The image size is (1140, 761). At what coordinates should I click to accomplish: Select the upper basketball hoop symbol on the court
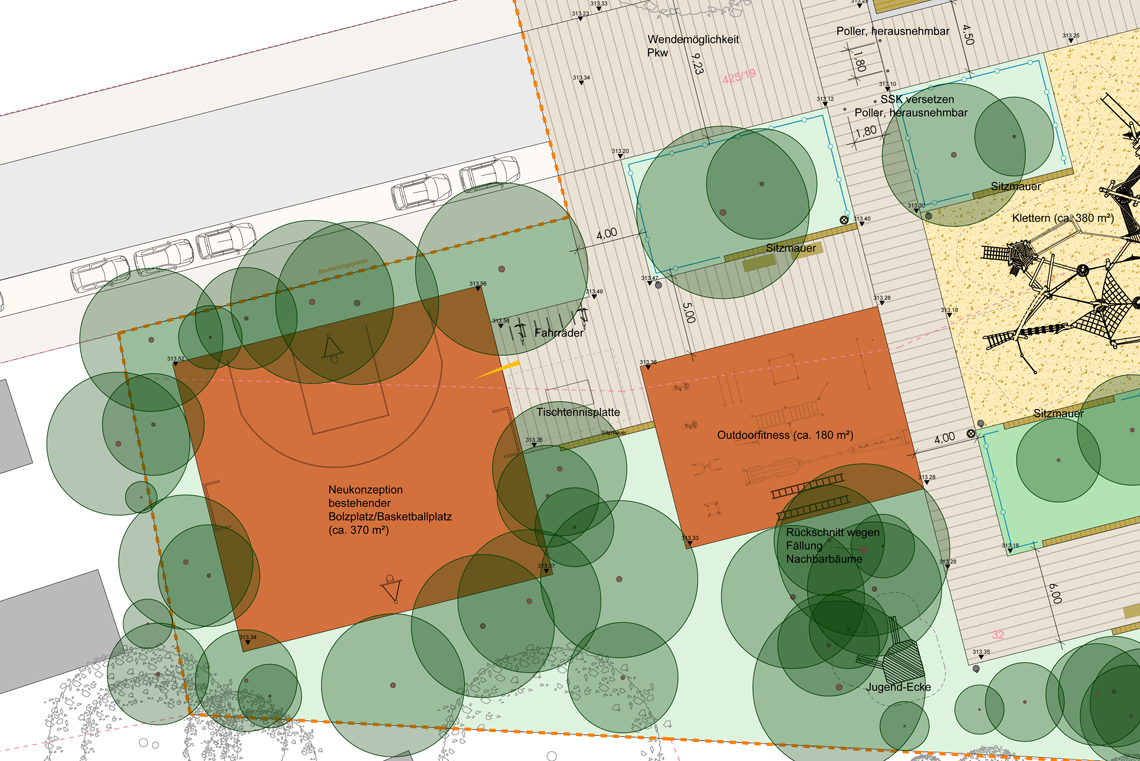point(330,349)
